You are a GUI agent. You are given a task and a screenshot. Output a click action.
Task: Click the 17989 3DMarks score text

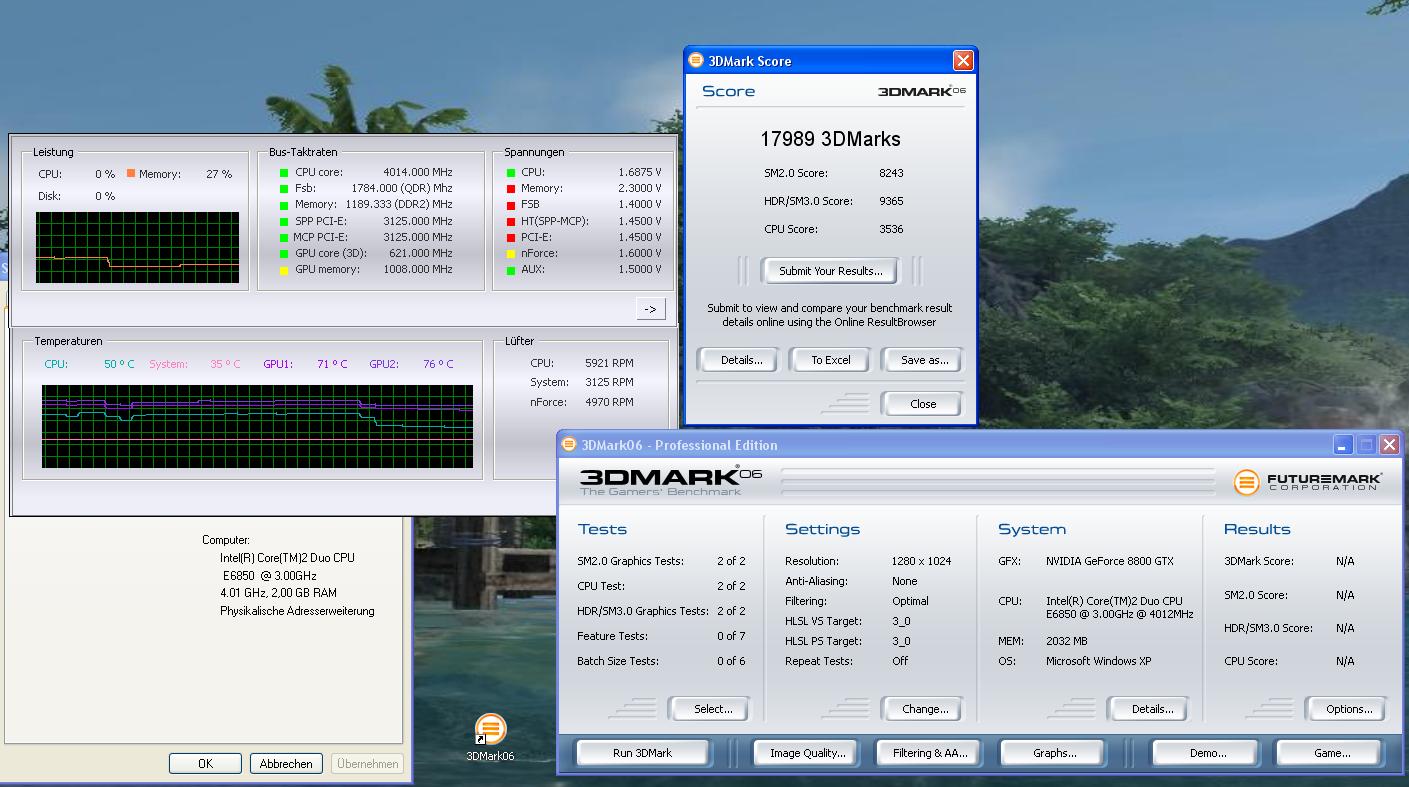tap(830, 139)
